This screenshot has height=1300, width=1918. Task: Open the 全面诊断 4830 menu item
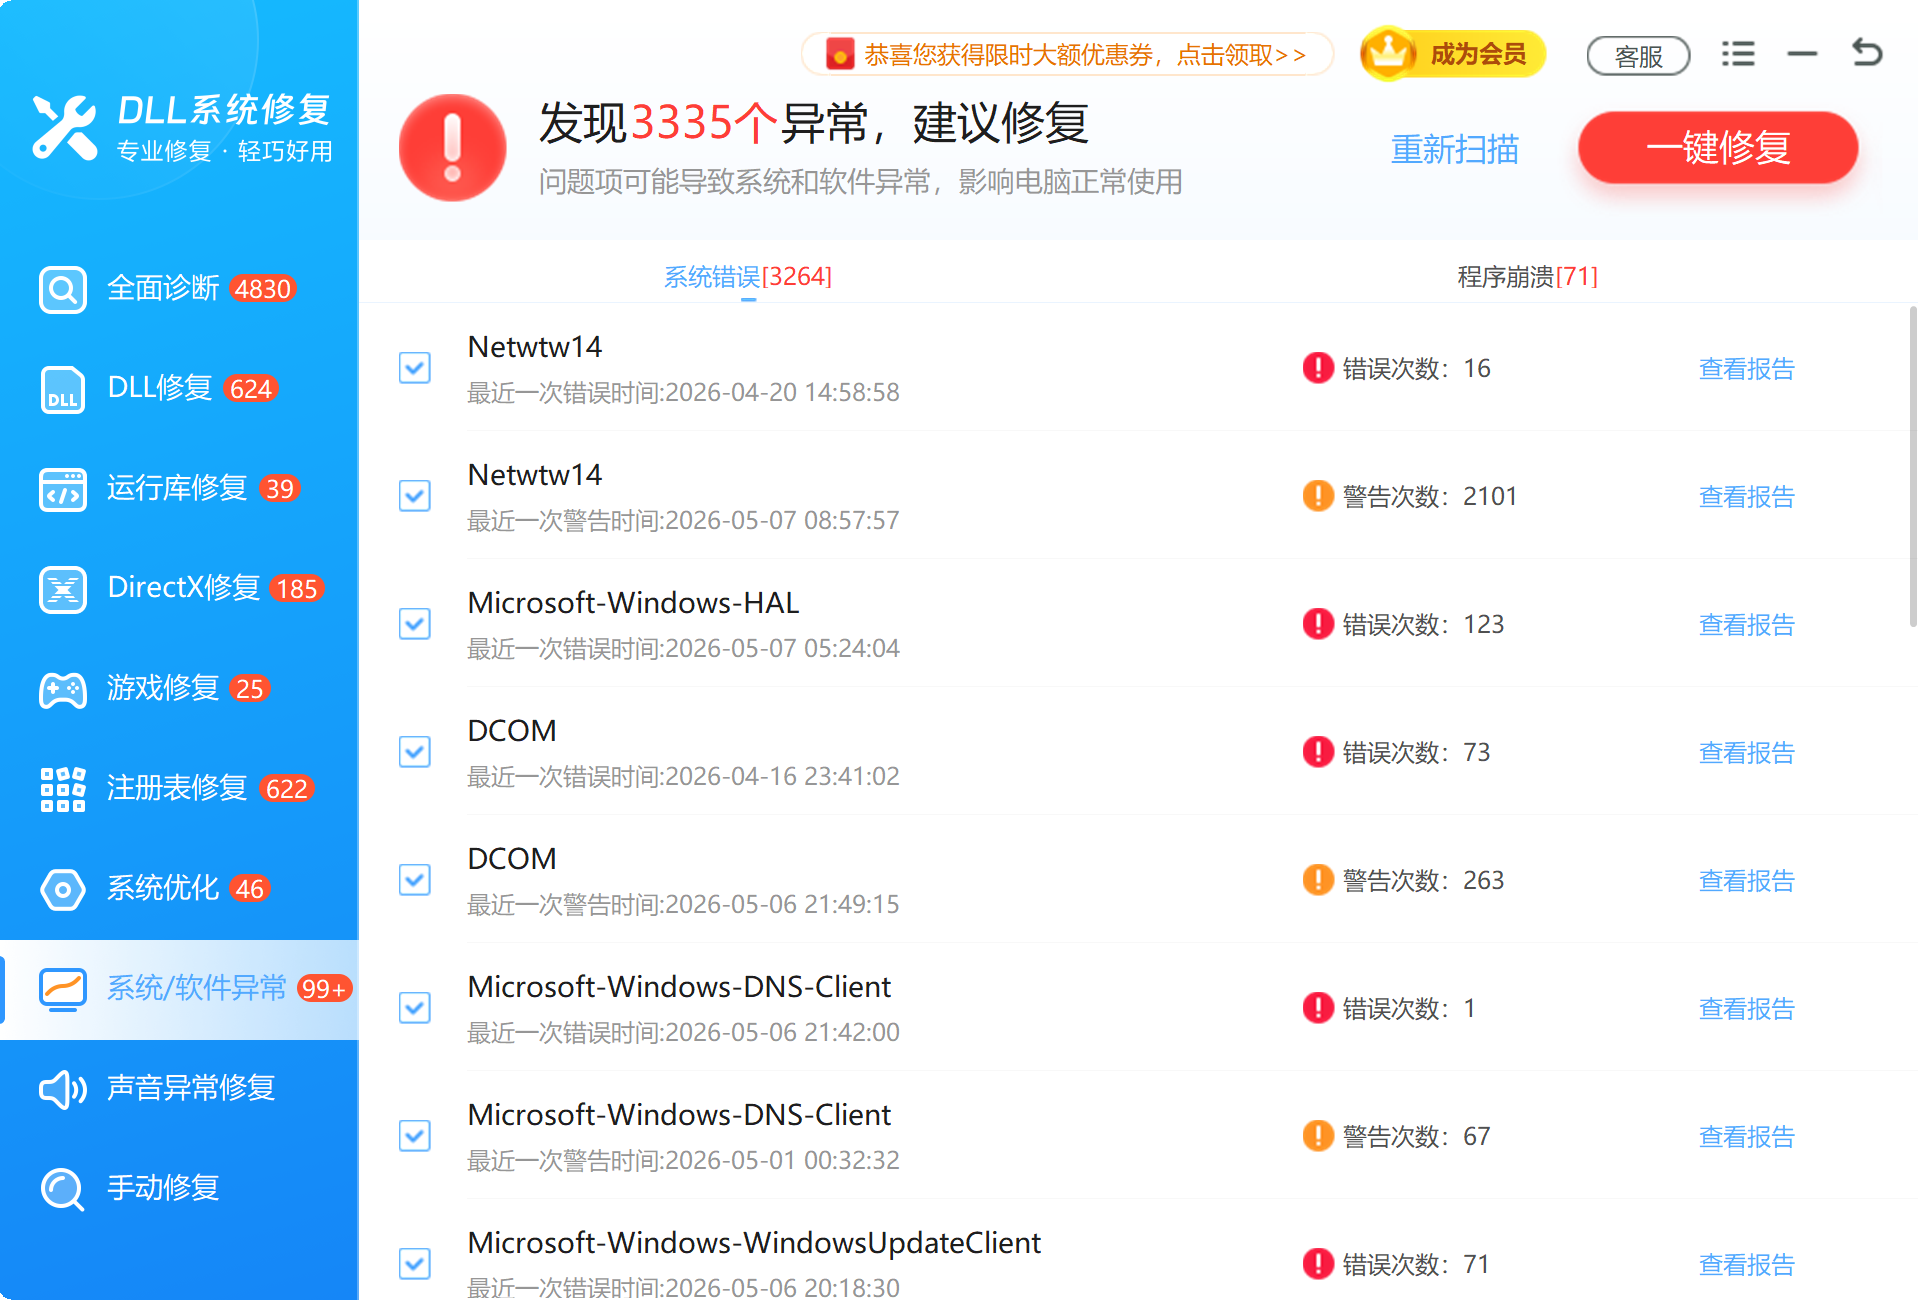[180, 289]
